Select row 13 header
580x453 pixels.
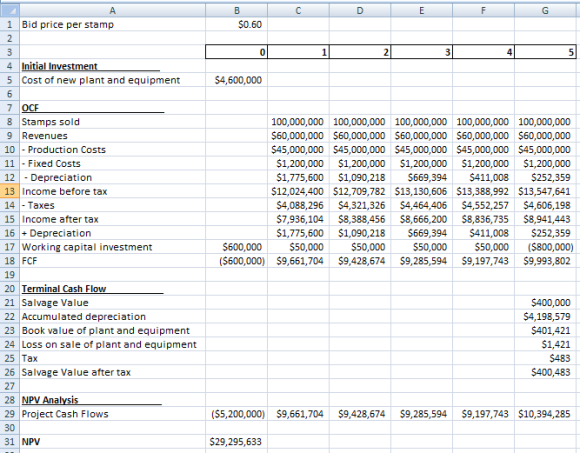coord(10,192)
